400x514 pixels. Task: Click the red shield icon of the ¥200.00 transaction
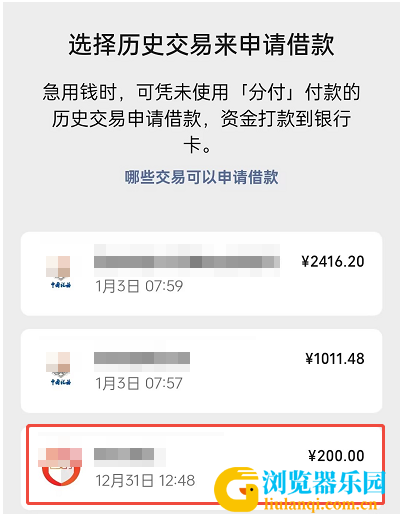click(61, 467)
